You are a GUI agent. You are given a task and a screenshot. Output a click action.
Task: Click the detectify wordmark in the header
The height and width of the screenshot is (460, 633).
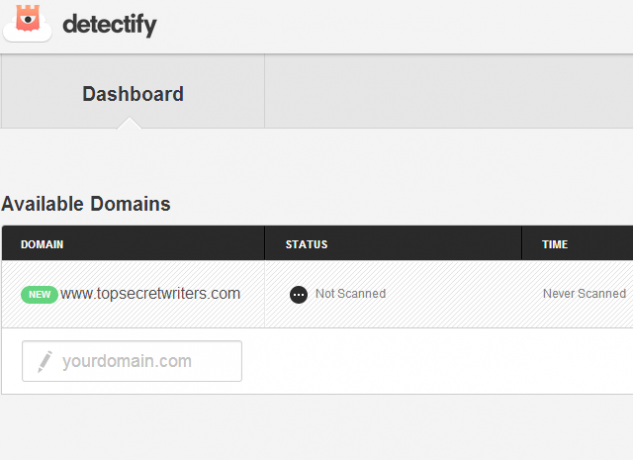[x=109, y=25]
